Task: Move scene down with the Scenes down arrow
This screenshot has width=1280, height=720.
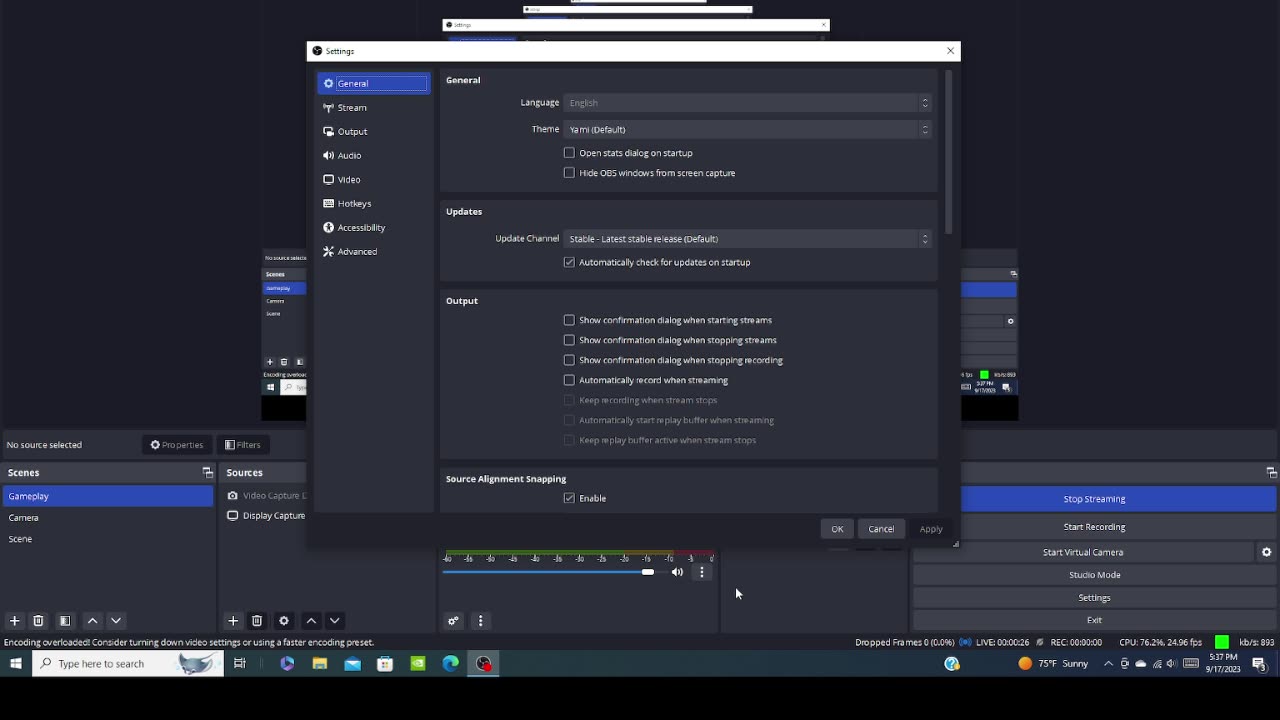Action: pyautogui.click(x=116, y=621)
